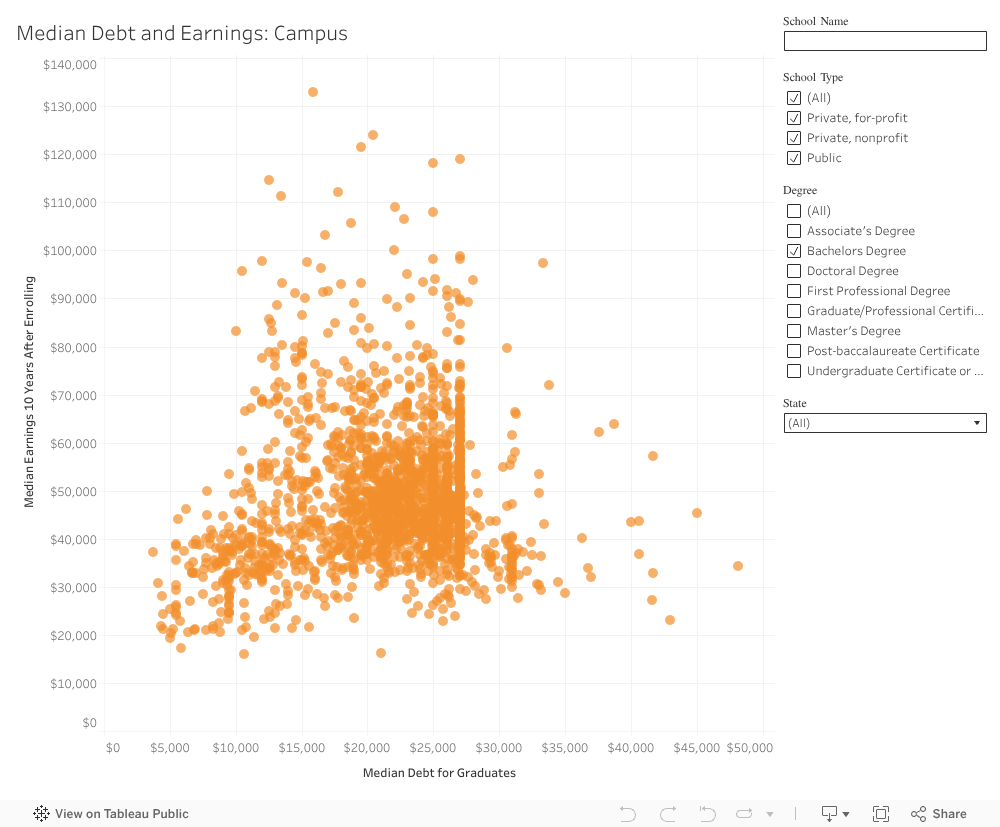This screenshot has height=827, width=1000.
Task: Click the Share icon at bottom right
Action: click(916, 813)
